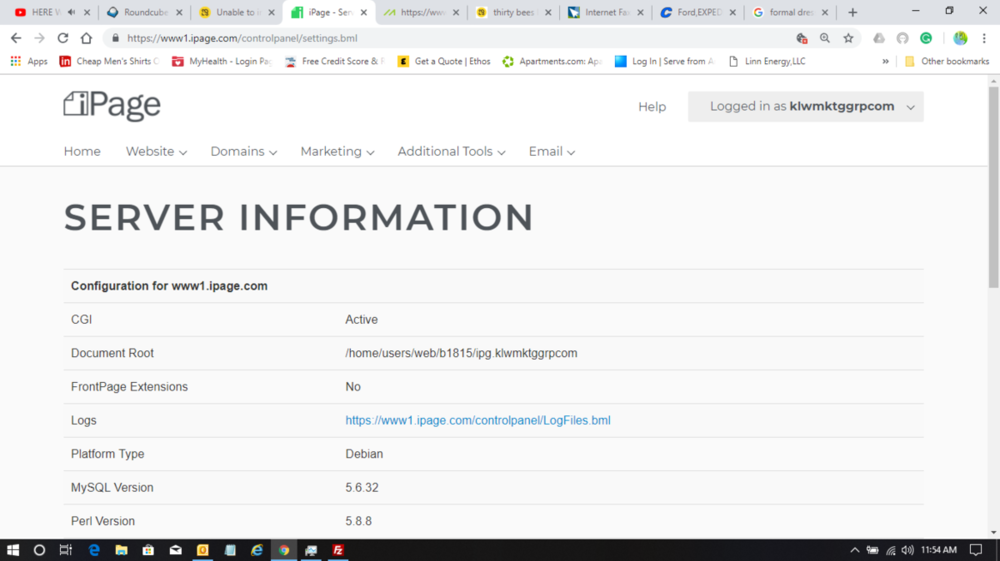1000x561 pixels.
Task: Switch to the Roundcube browser tab
Action: (145, 13)
